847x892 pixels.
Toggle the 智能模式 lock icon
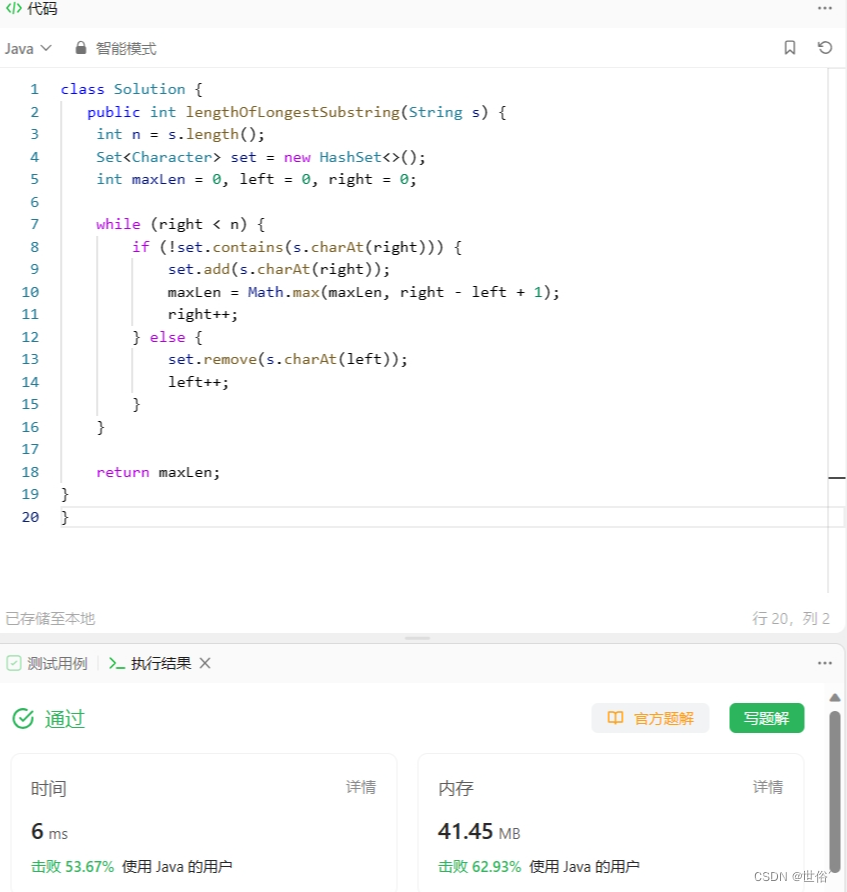[x=79, y=47]
